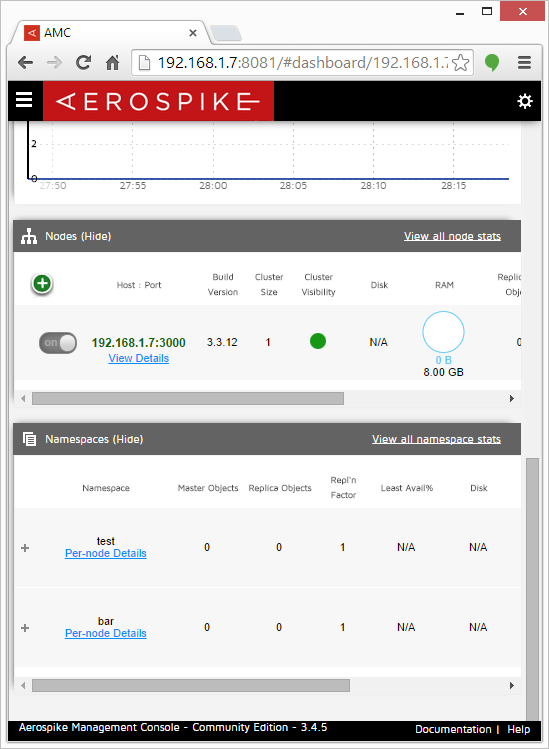Click Namespaces table scroll left arrow
Screen dimensions: 549x749
(23, 685)
